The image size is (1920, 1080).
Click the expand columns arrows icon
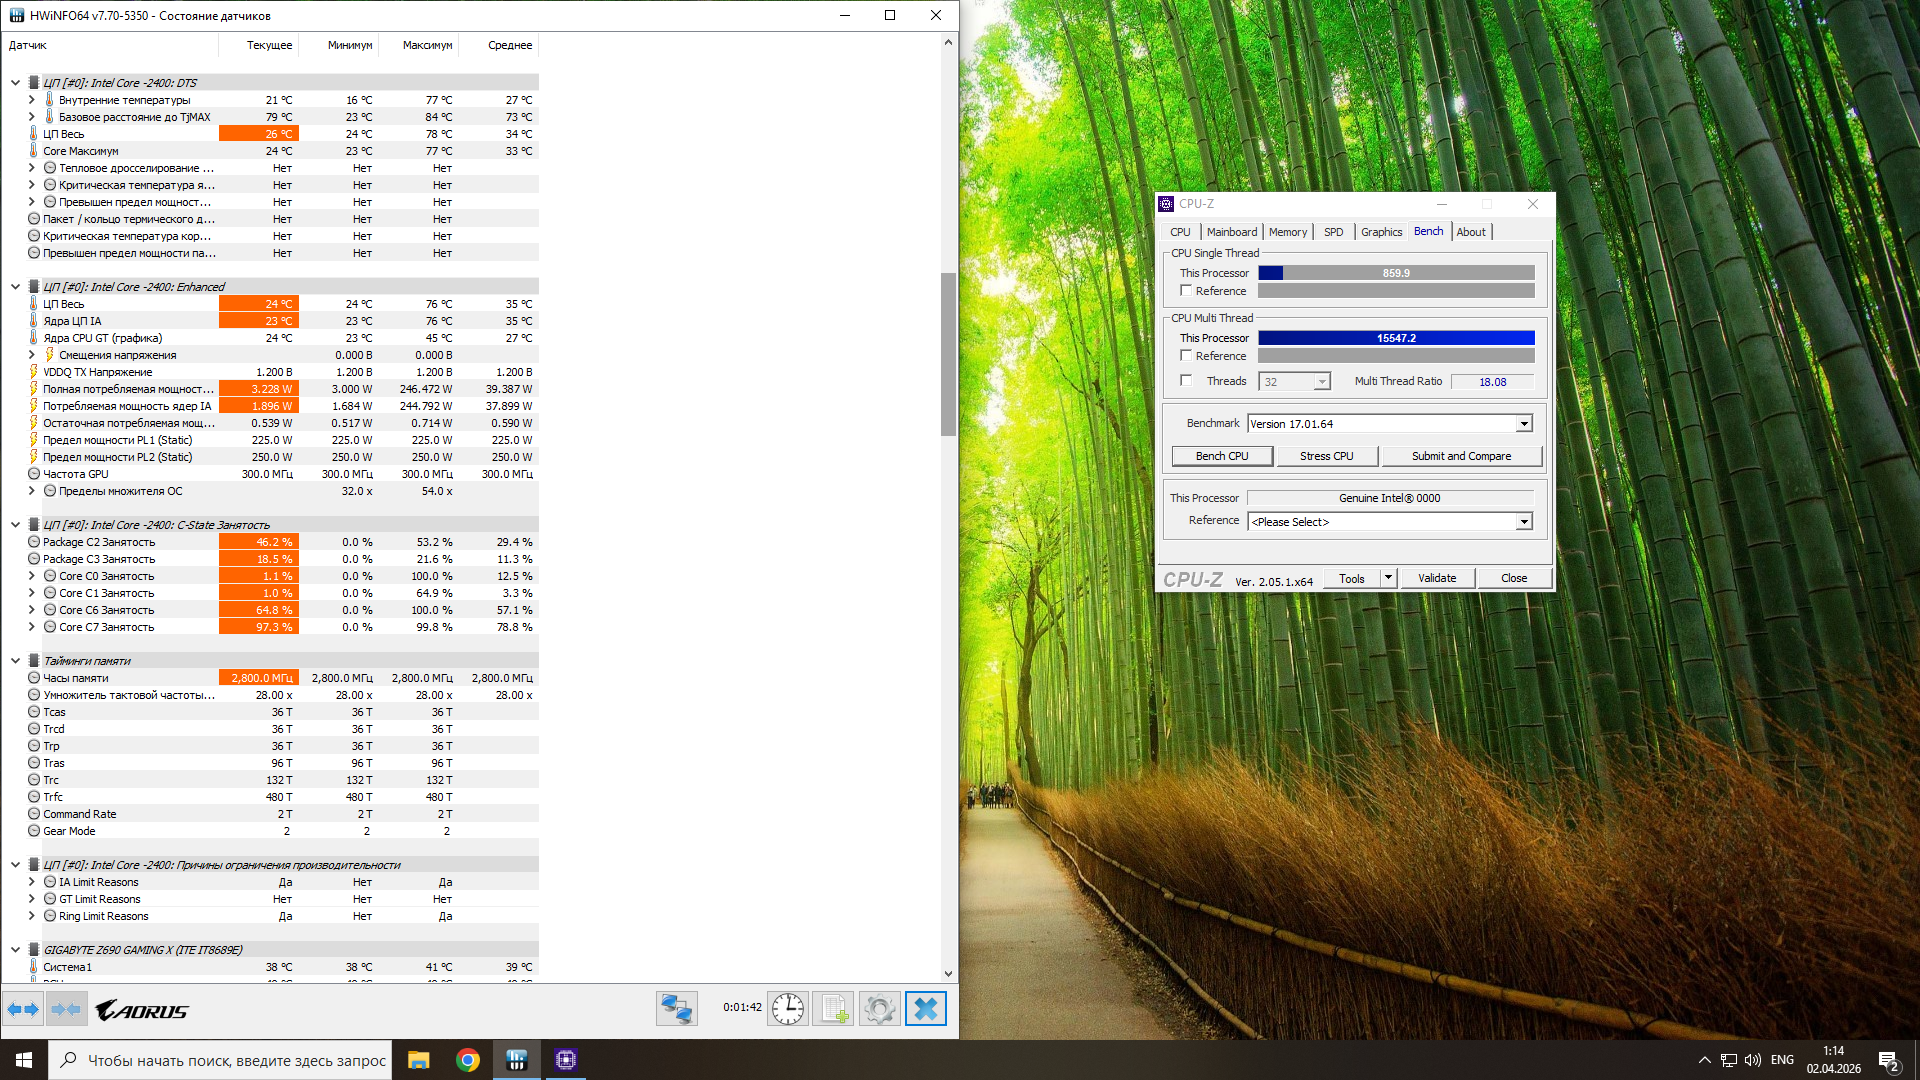click(23, 1009)
